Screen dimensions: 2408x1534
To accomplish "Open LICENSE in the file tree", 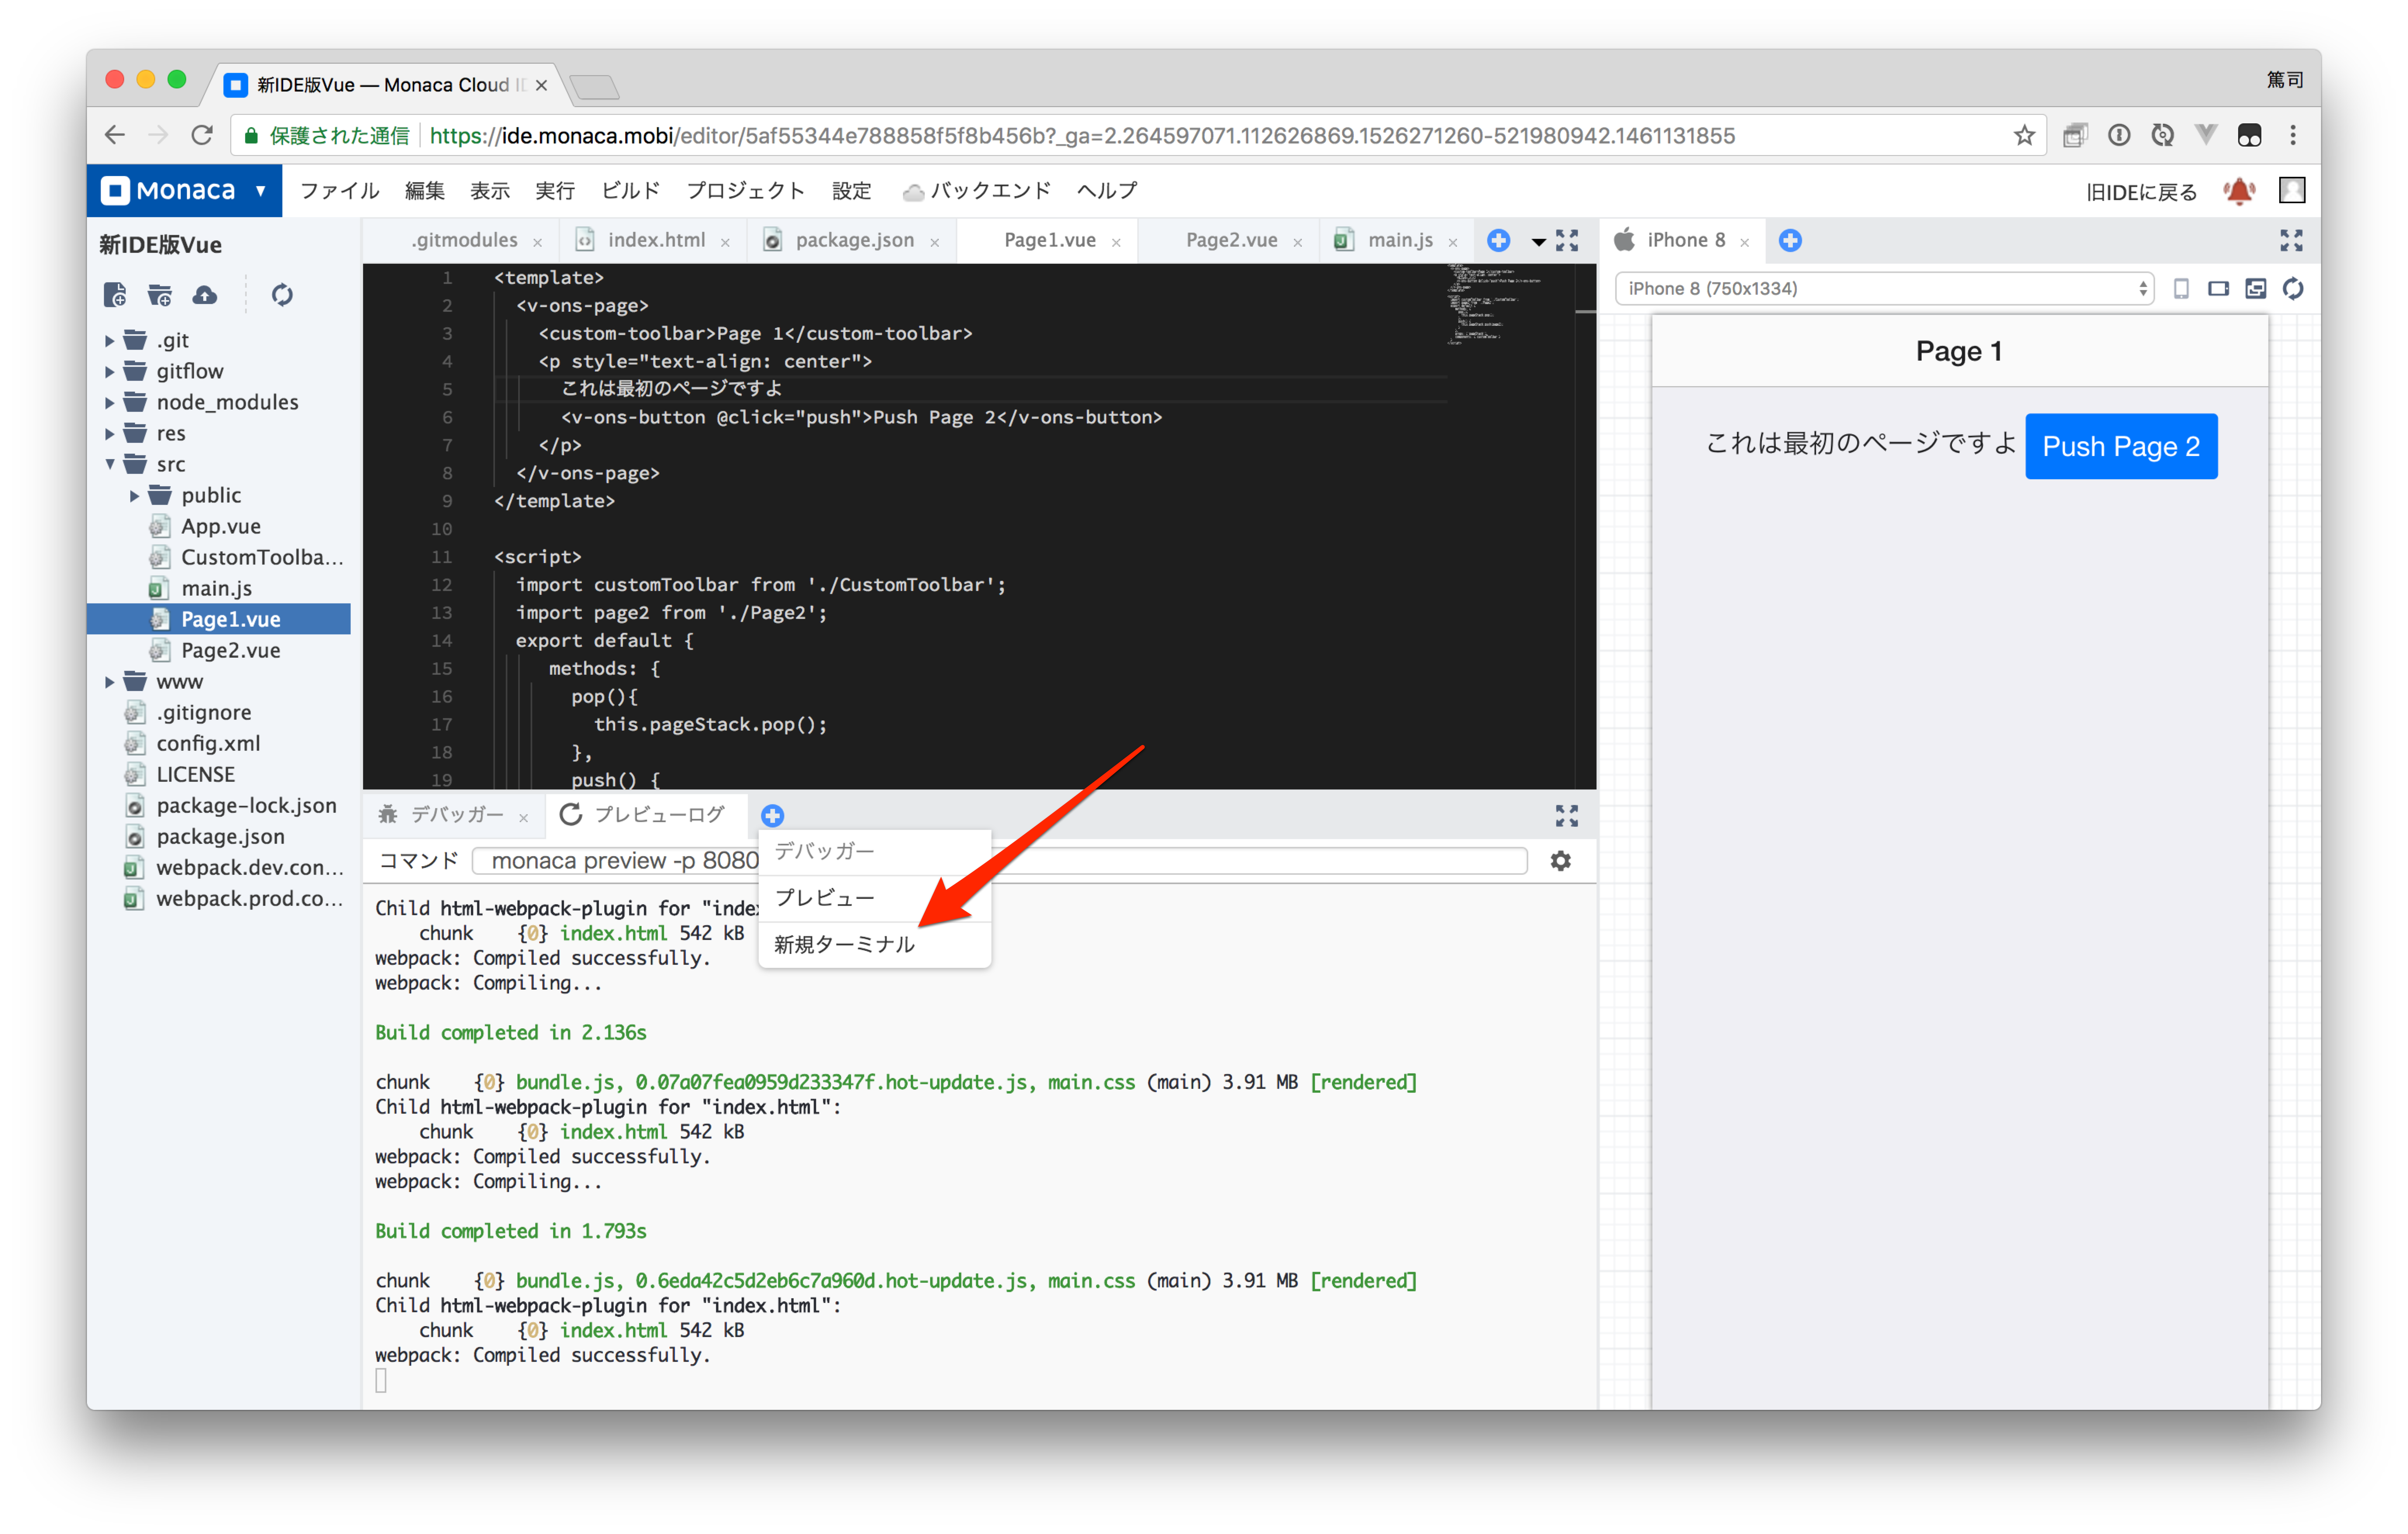I will pos(195,775).
